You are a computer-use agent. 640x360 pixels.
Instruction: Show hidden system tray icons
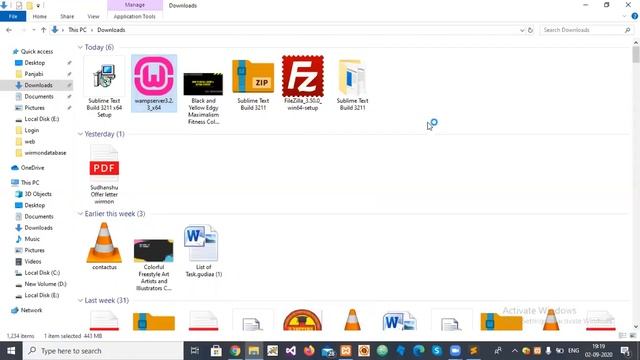tap(514, 351)
